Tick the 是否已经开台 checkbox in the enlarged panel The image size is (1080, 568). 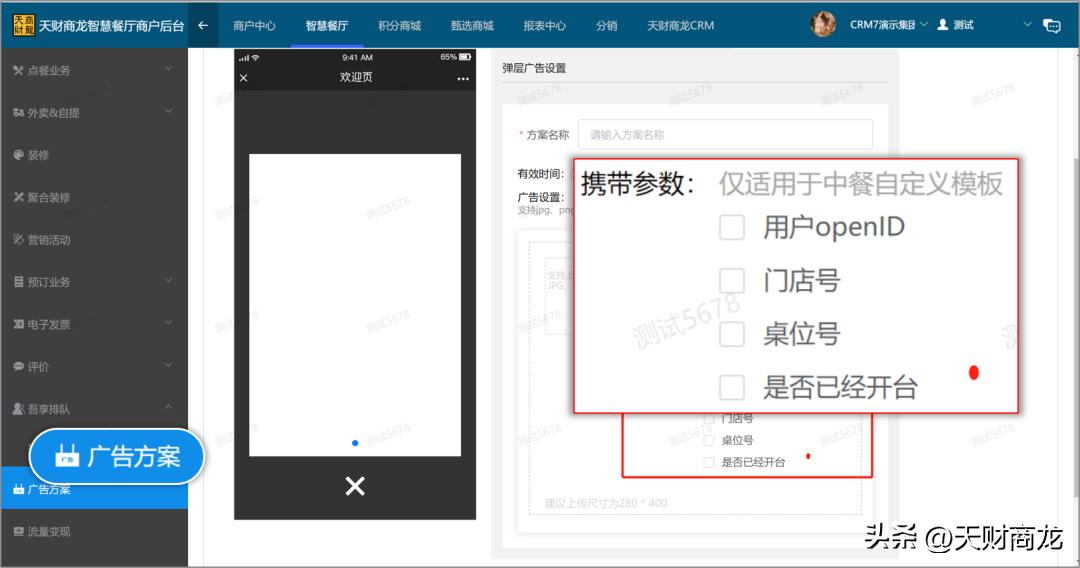(732, 387)
